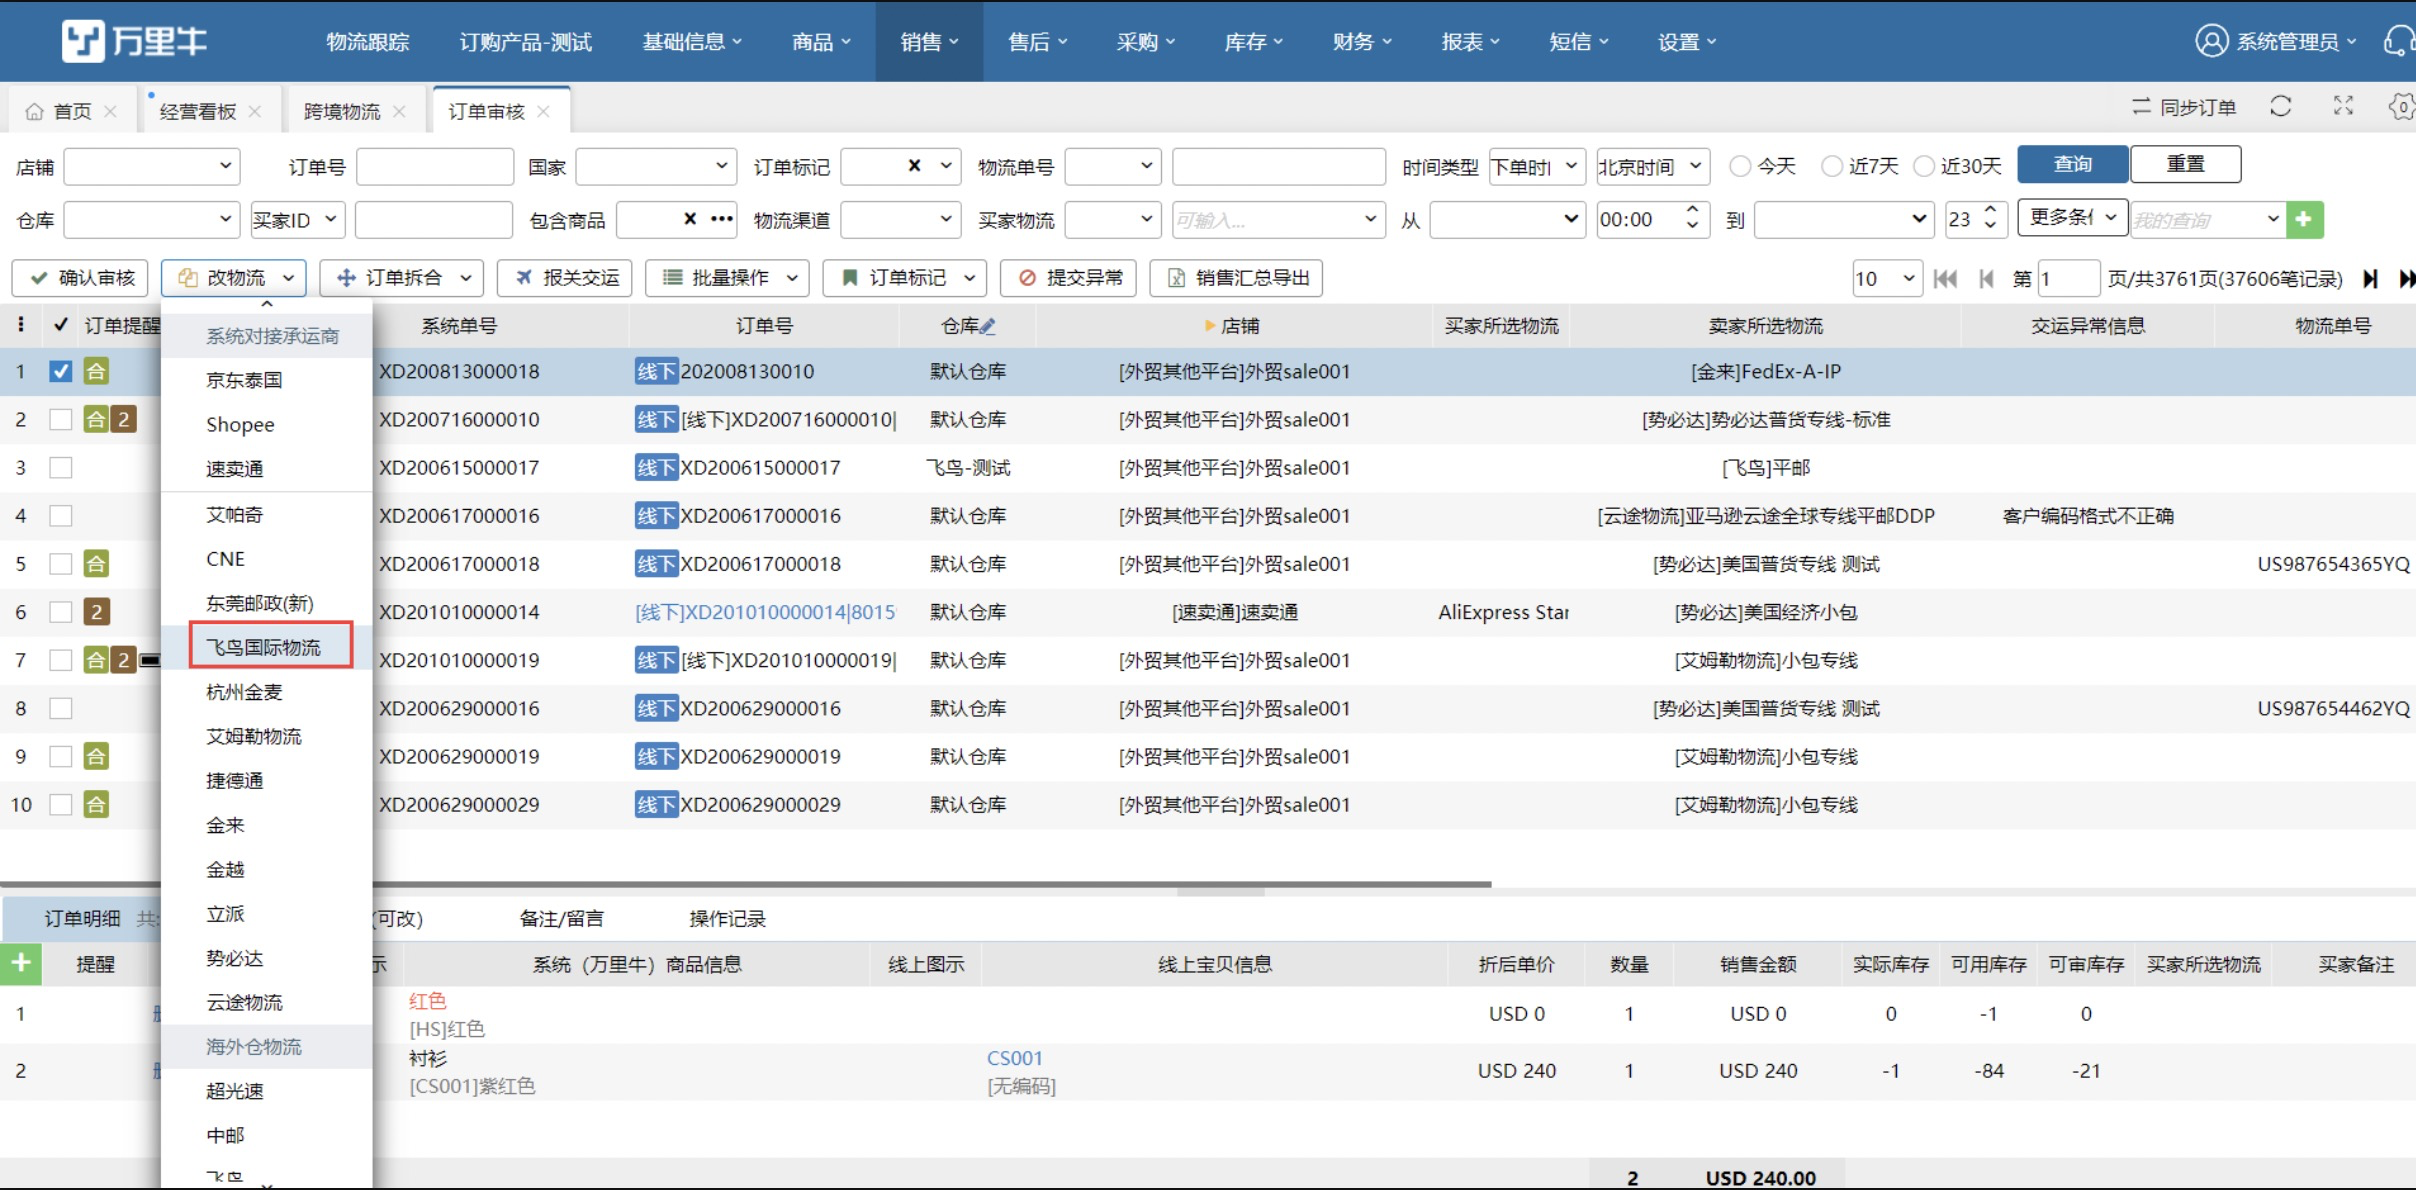The image size is (2416, 1190).
Task: Choose 云途物流 from the menu
Action: (x=244, y=1002)
